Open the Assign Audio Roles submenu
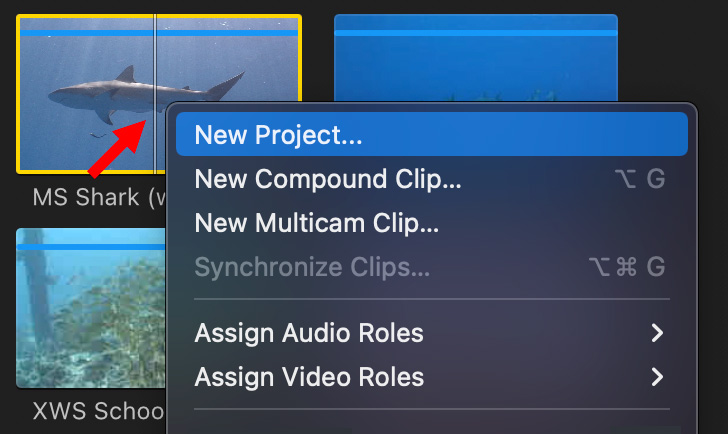The image size is (728, 434). 432,333
